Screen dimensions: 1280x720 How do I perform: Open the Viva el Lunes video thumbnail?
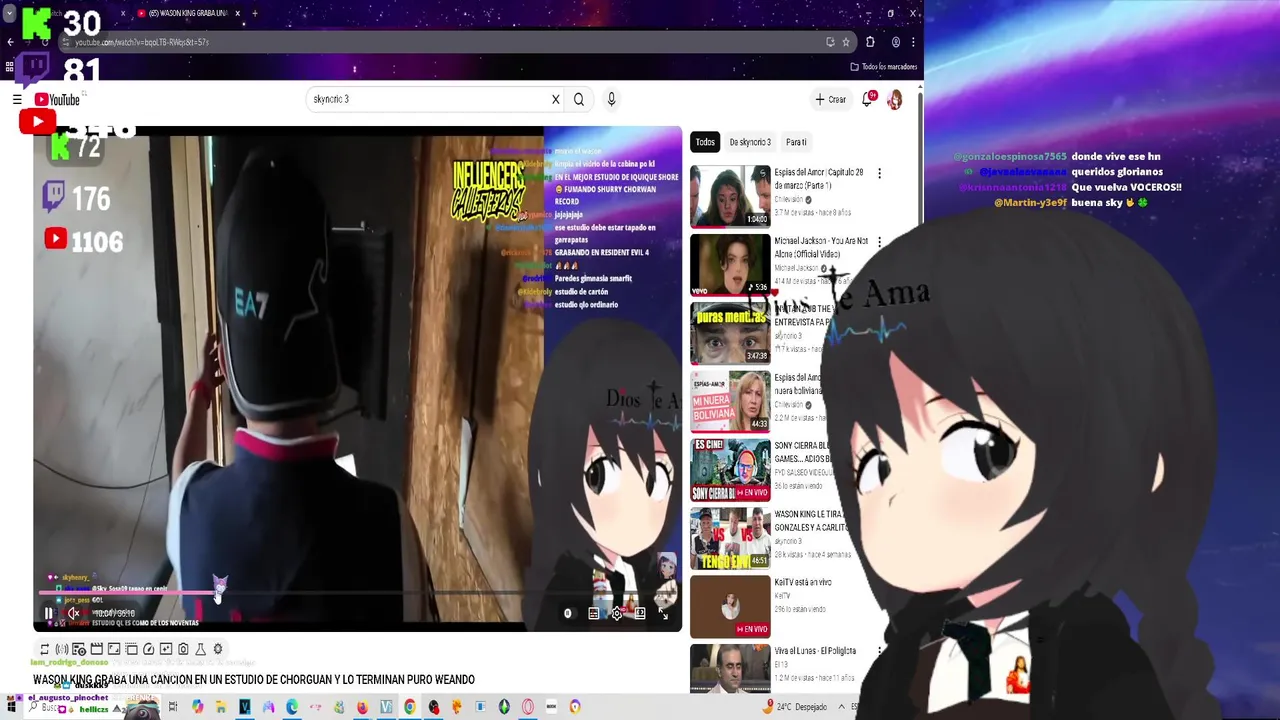coord(730,668)
